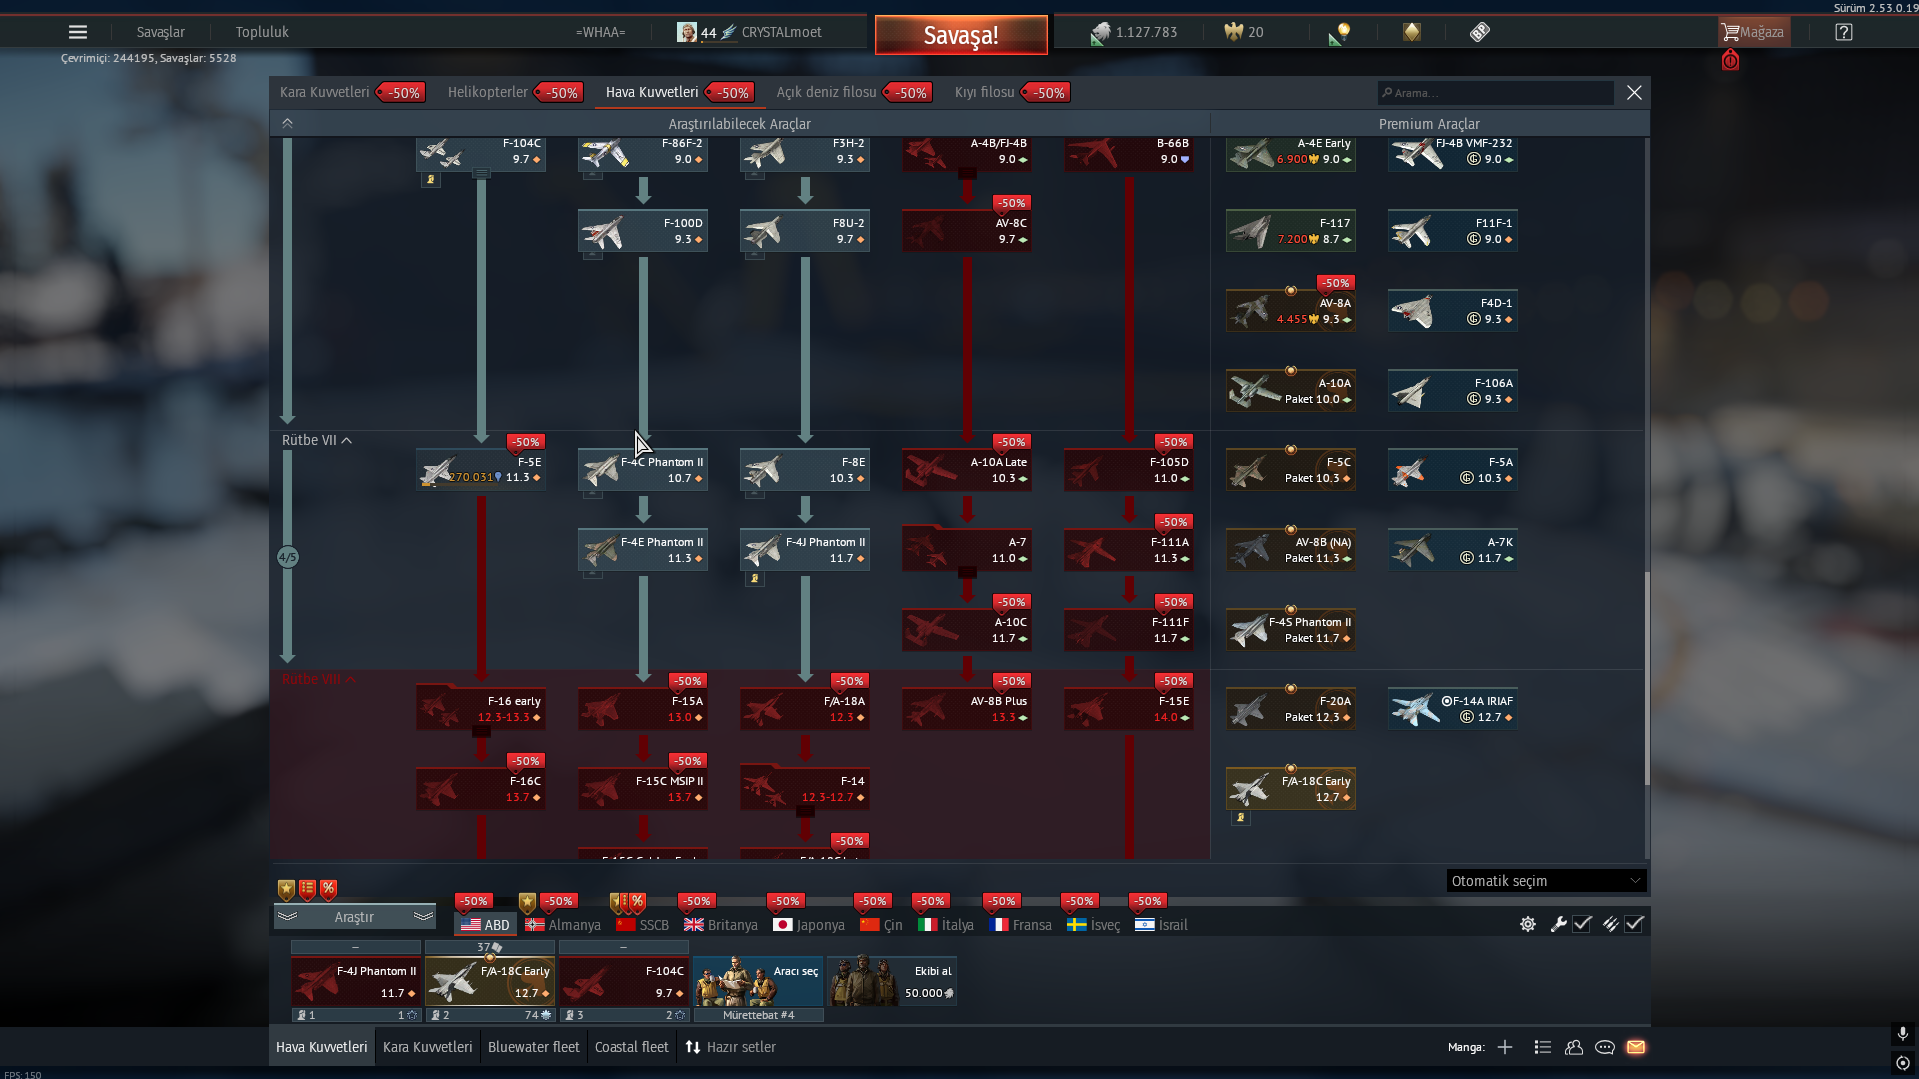The height and width of the screenshot is (1079, 1919).
Task: Click the Arama search field
Action: click(1495, 93)
